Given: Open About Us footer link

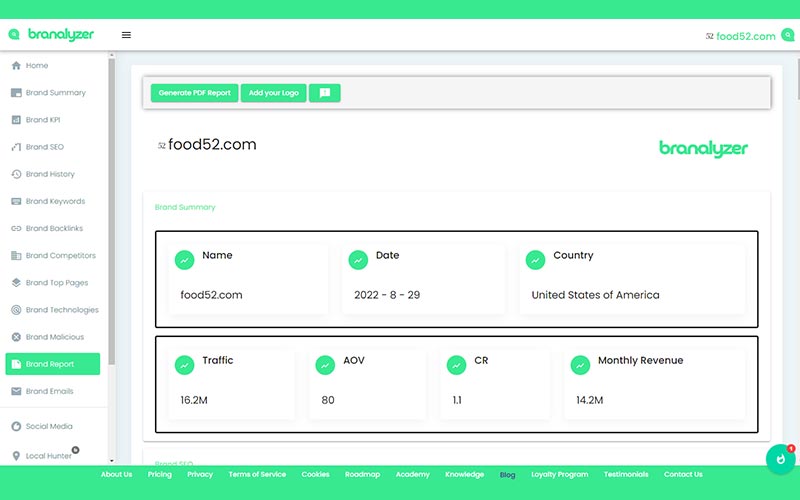Looking at the screenshot, I should pyautogui.click(x=116, y=474).
